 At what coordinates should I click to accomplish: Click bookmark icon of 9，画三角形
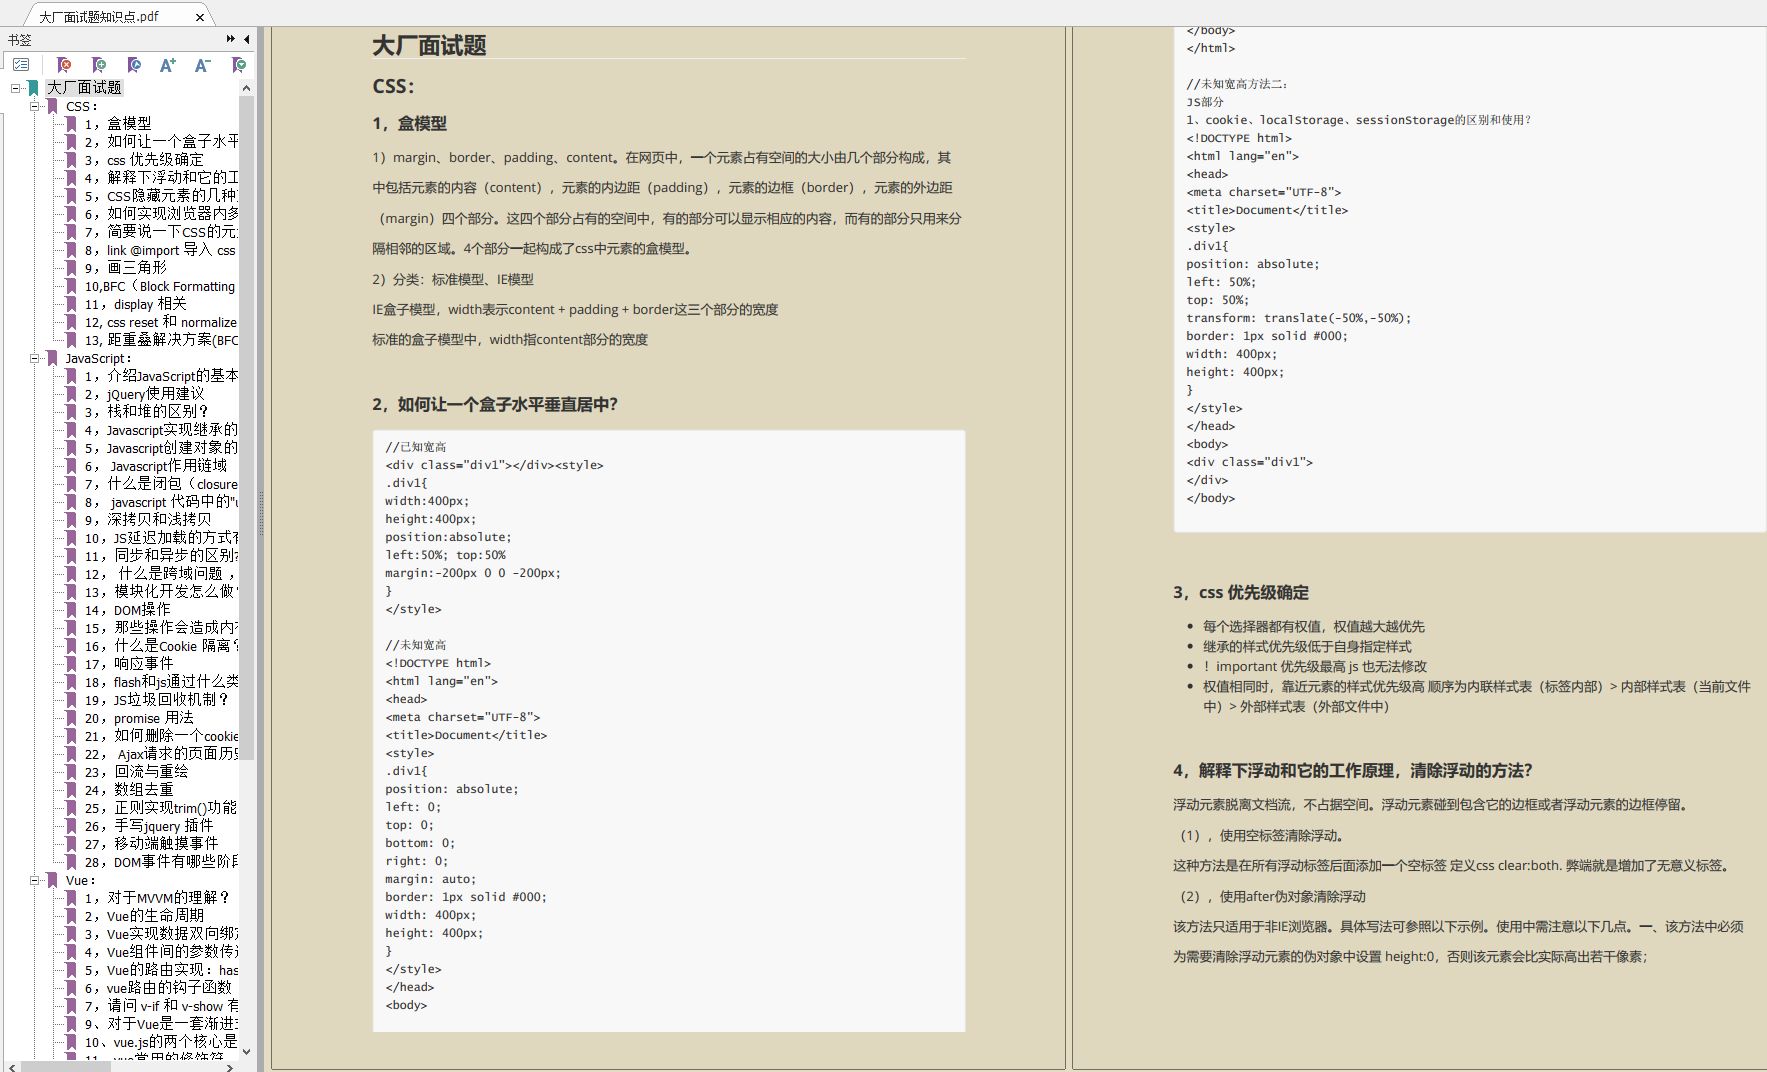pos(71,268)
